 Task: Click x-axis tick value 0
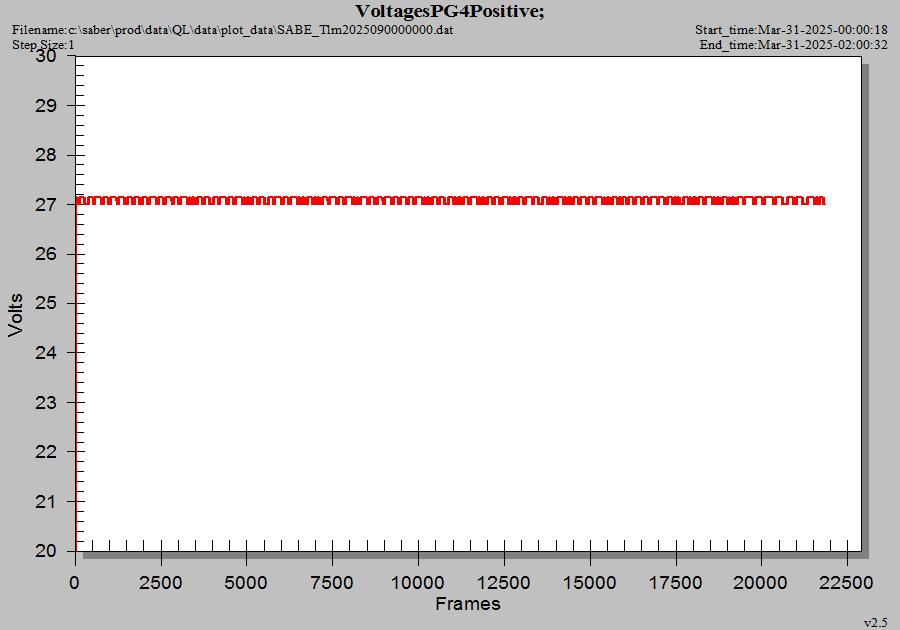[75, 583]
